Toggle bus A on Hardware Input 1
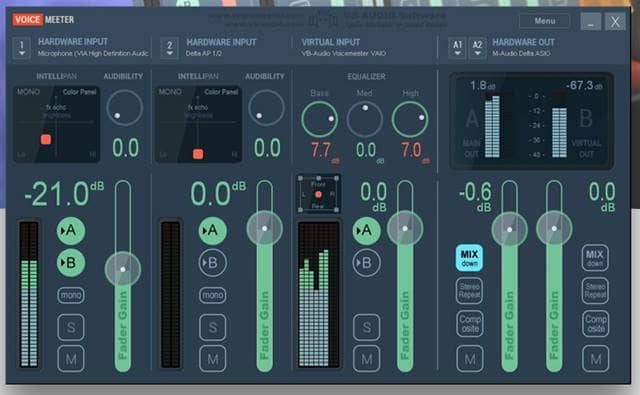640x395 pixels. point(71,231)
